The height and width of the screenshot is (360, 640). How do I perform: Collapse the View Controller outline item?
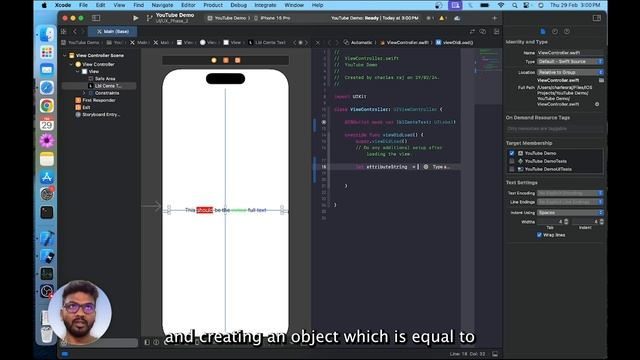[x=71, y=64]
